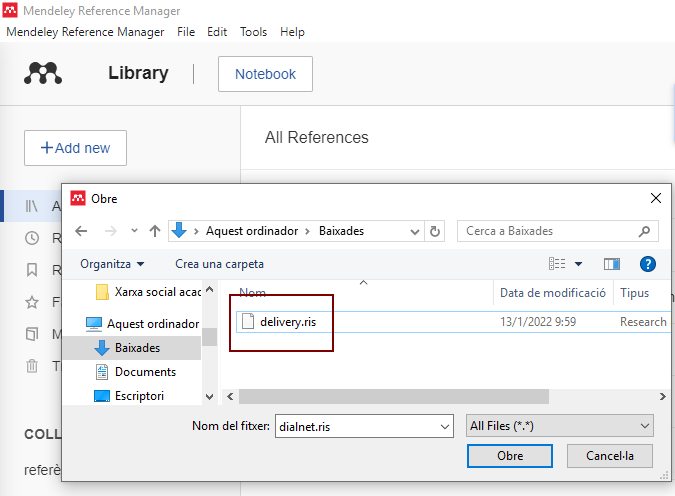This screenshot has width=675, height=496.
Task: Close the Obre dialog
Action: 656,198
